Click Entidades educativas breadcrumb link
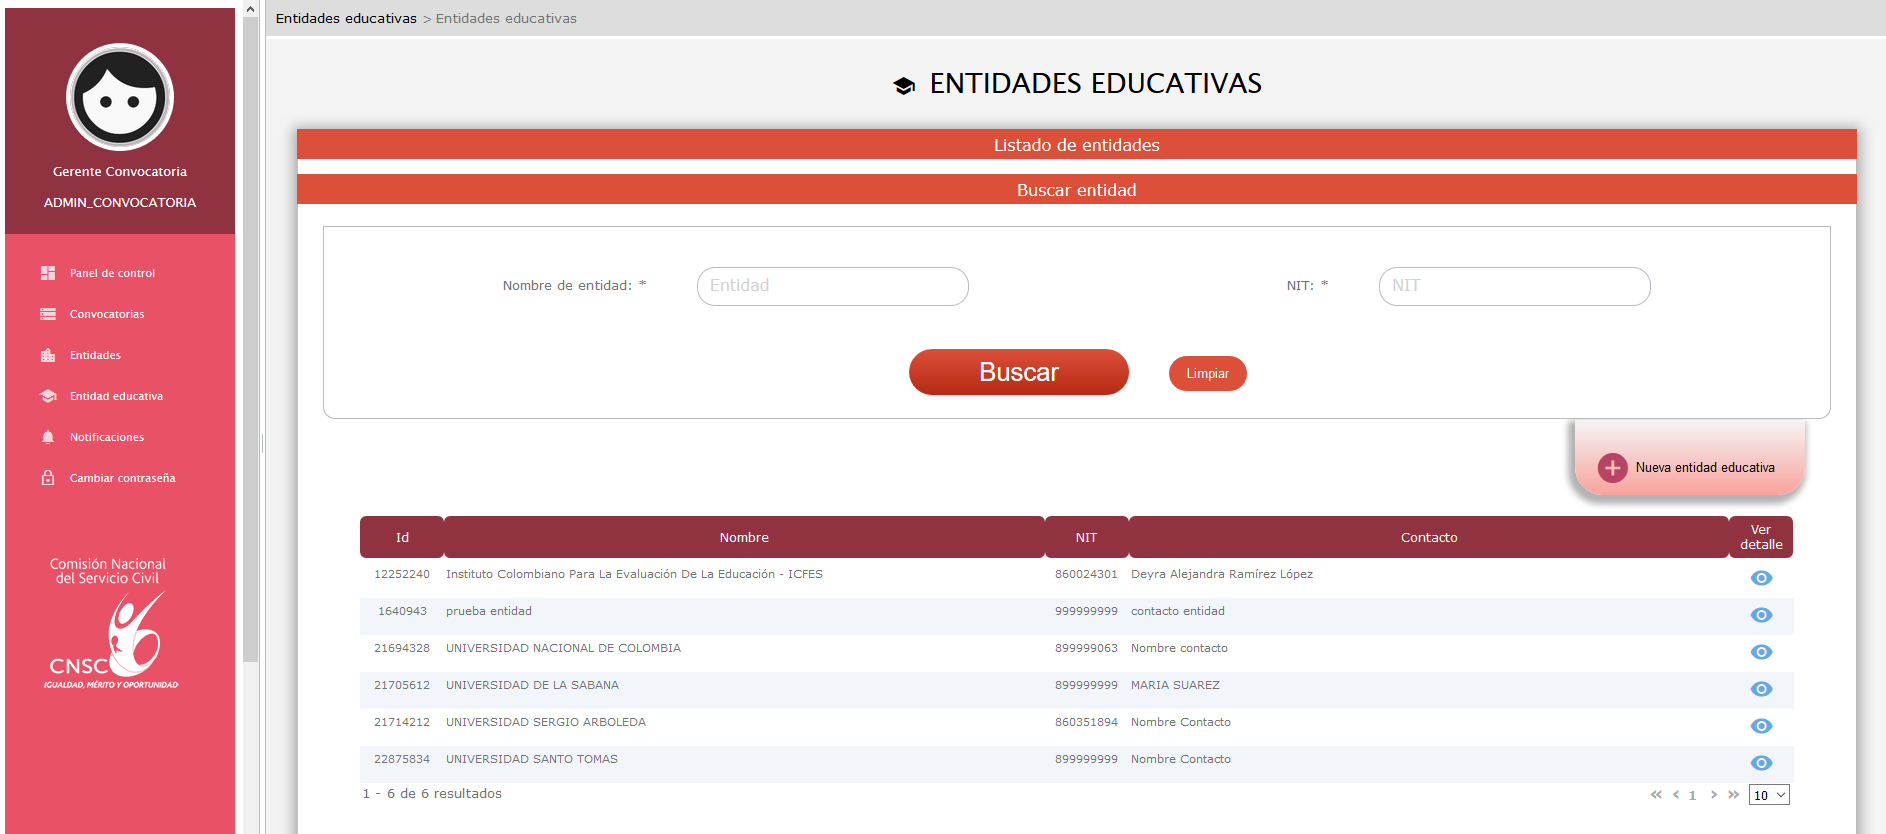Image resolution: width=1886 pixels, height=834 pixels. 346,18
